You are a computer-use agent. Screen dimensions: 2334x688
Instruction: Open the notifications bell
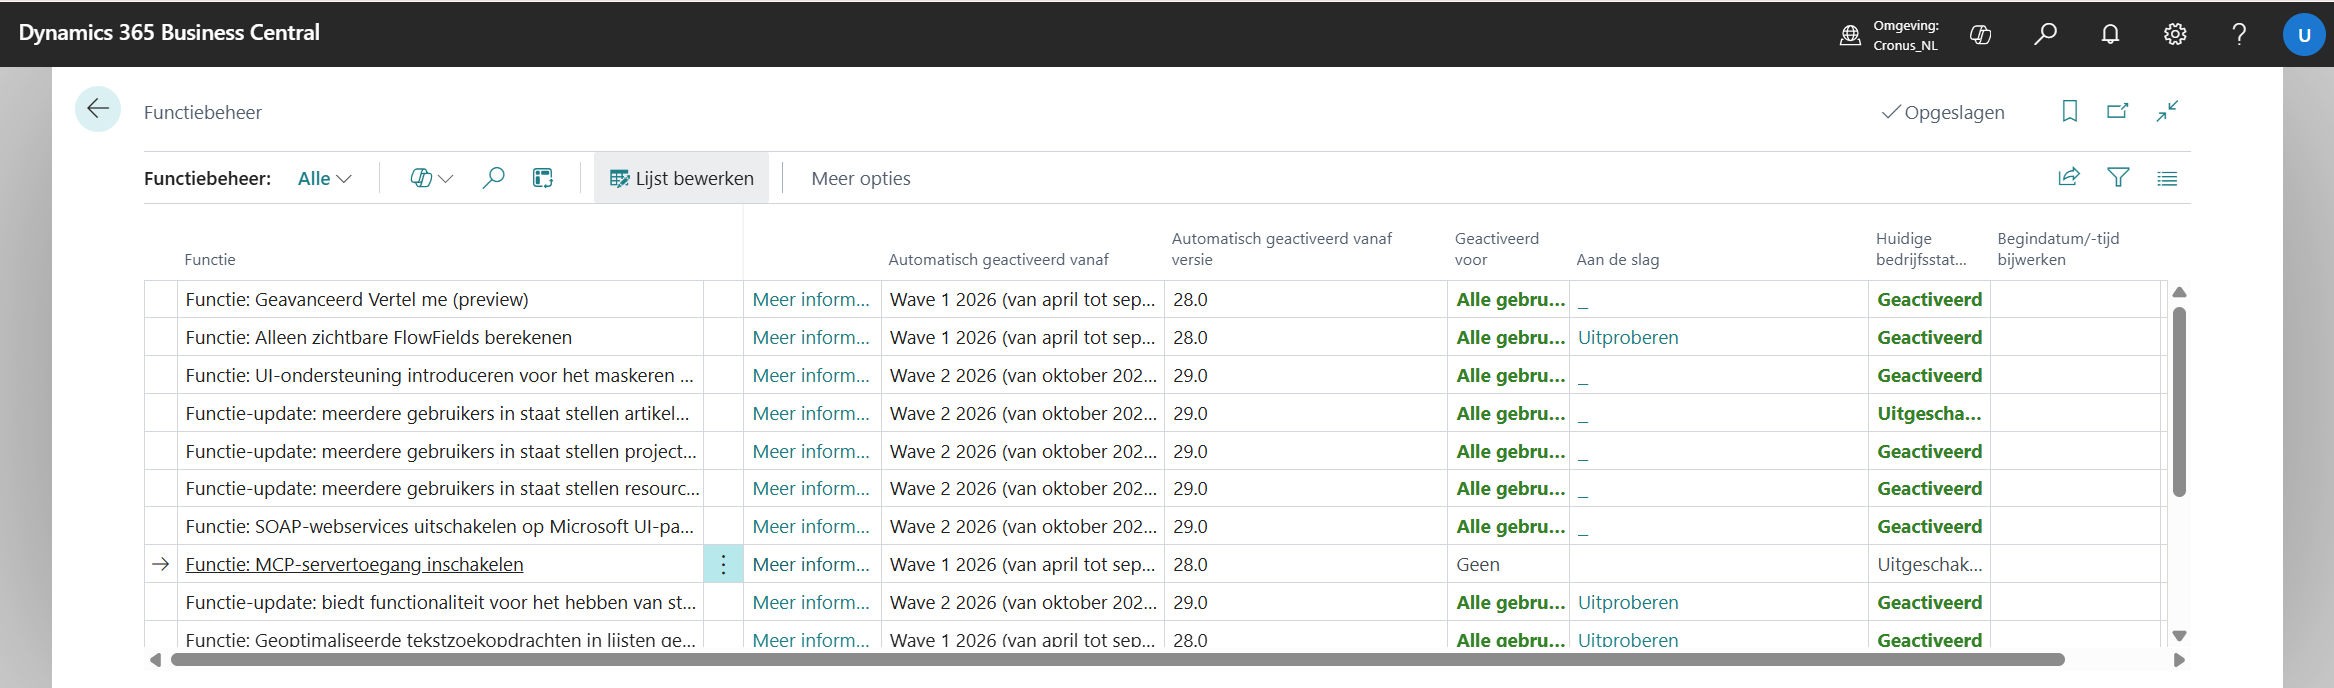click(x=2110, y=34)
